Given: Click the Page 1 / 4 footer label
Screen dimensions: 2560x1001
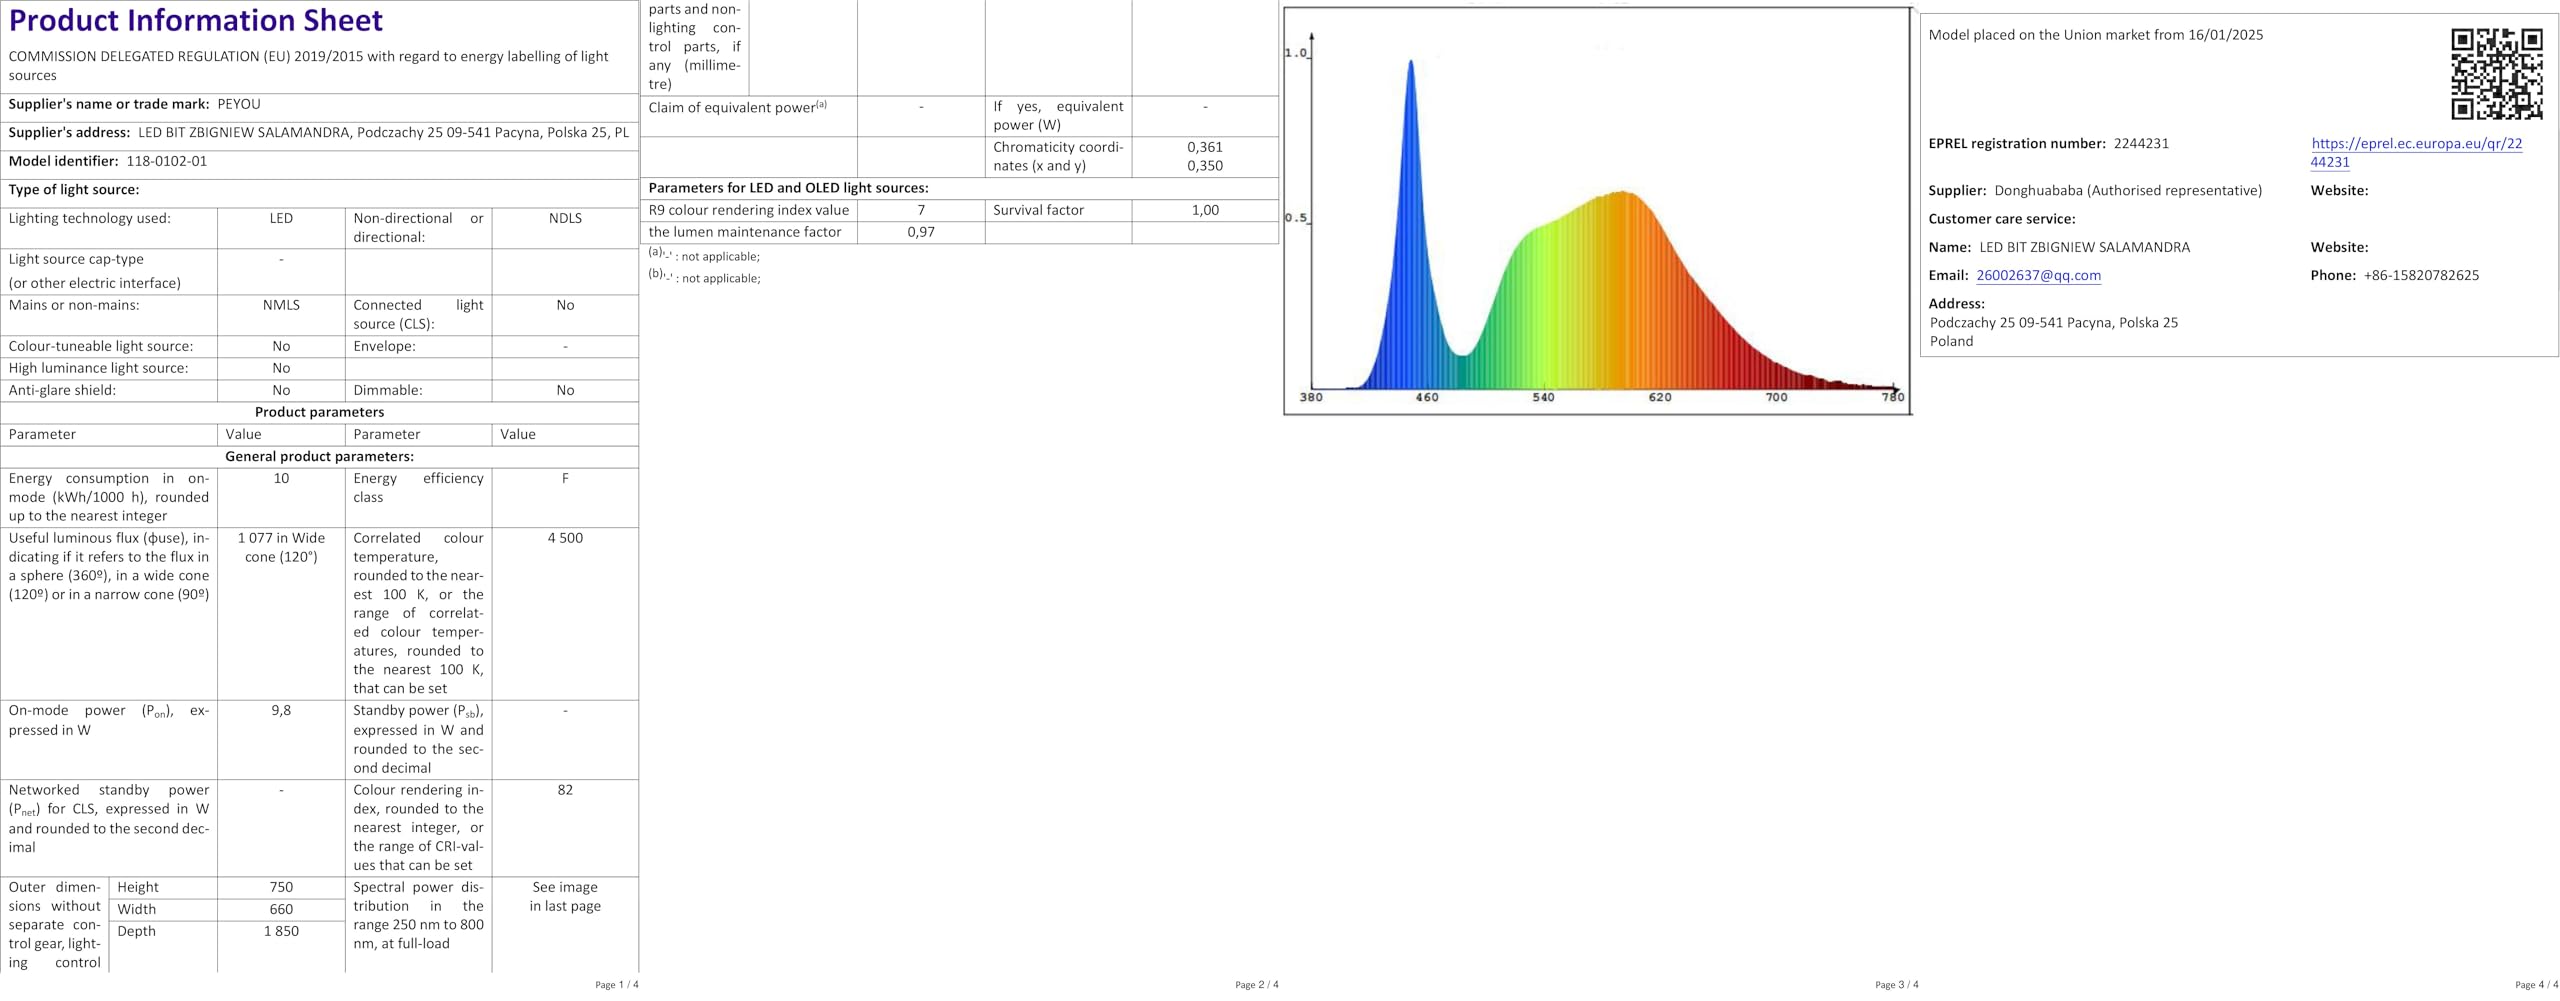Looking at the screenshot, I should tap(616, 985).
